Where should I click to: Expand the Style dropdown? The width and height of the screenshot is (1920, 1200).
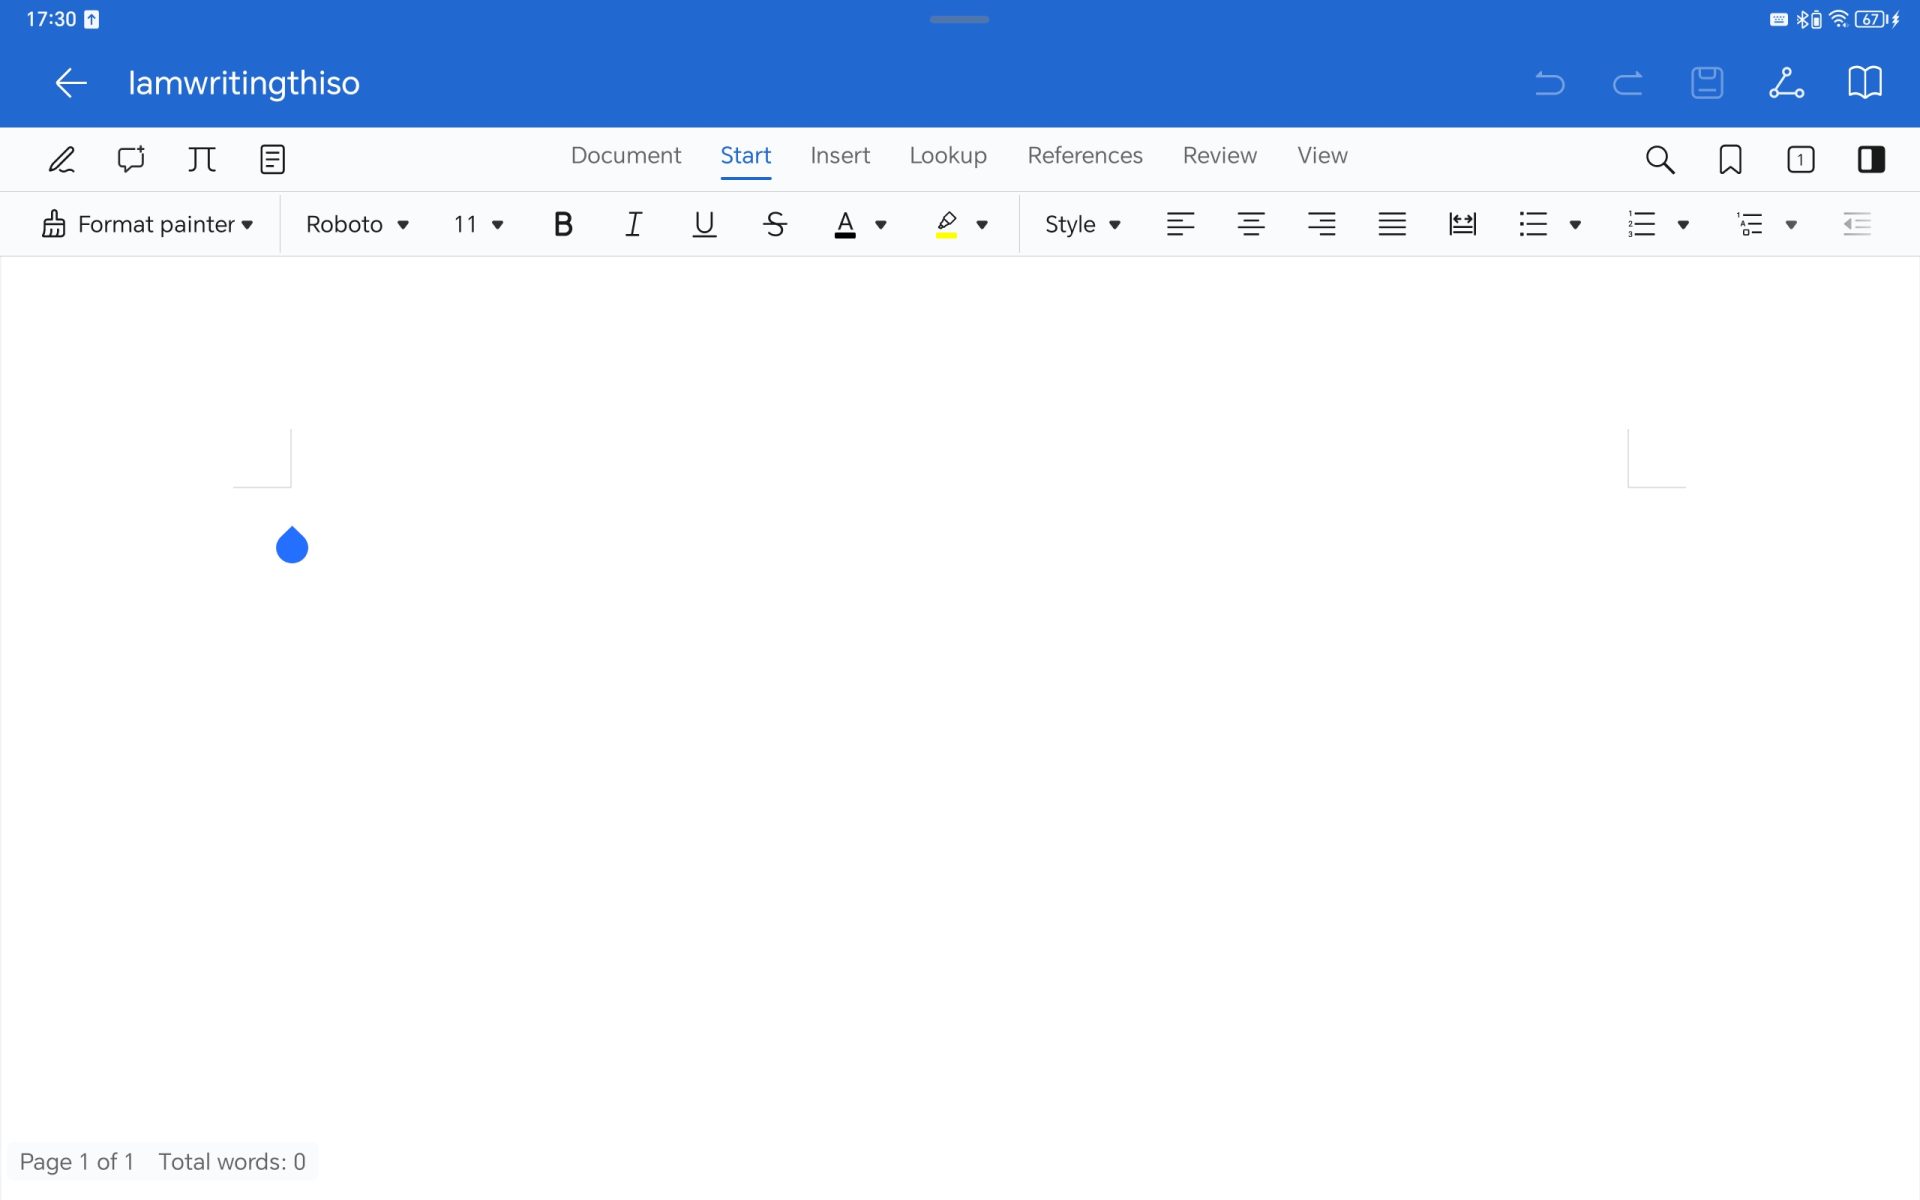point(1082,224)
